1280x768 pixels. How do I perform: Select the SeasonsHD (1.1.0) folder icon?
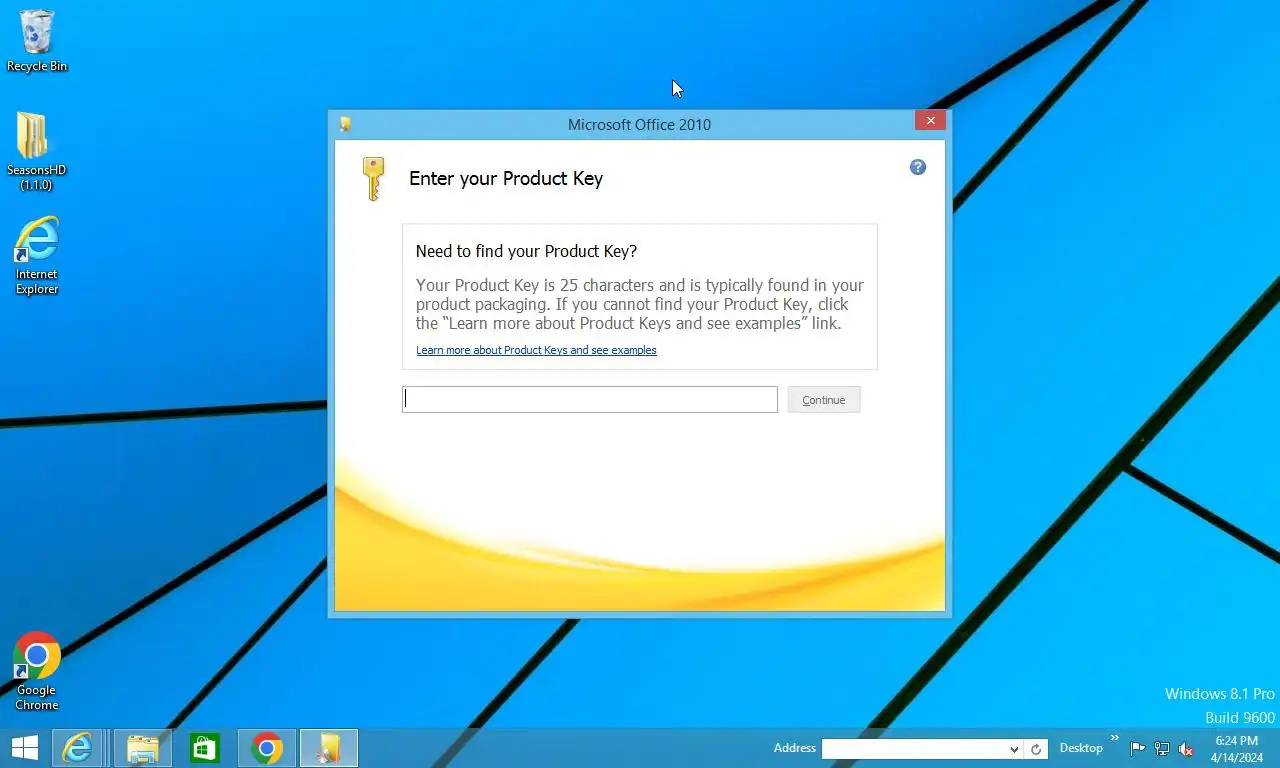(37, 152)
